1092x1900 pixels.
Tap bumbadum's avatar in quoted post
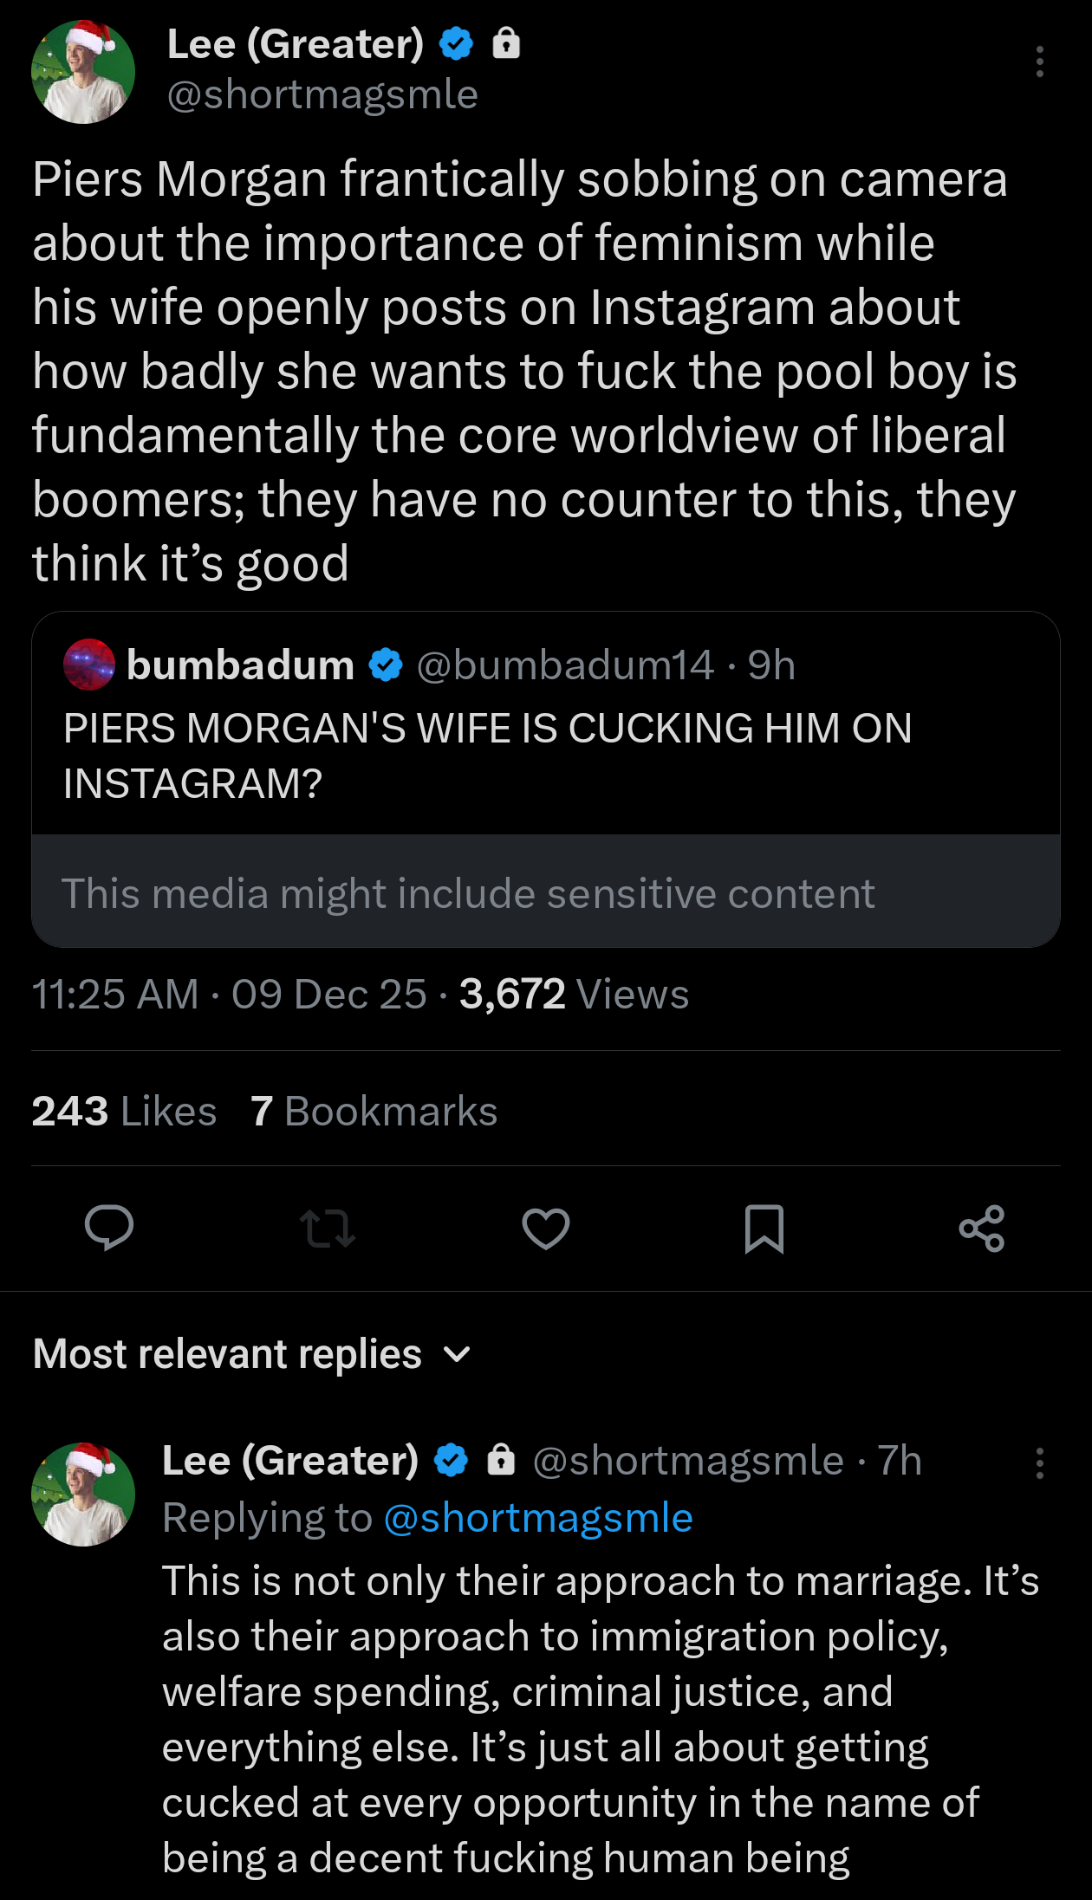[89, 665]
